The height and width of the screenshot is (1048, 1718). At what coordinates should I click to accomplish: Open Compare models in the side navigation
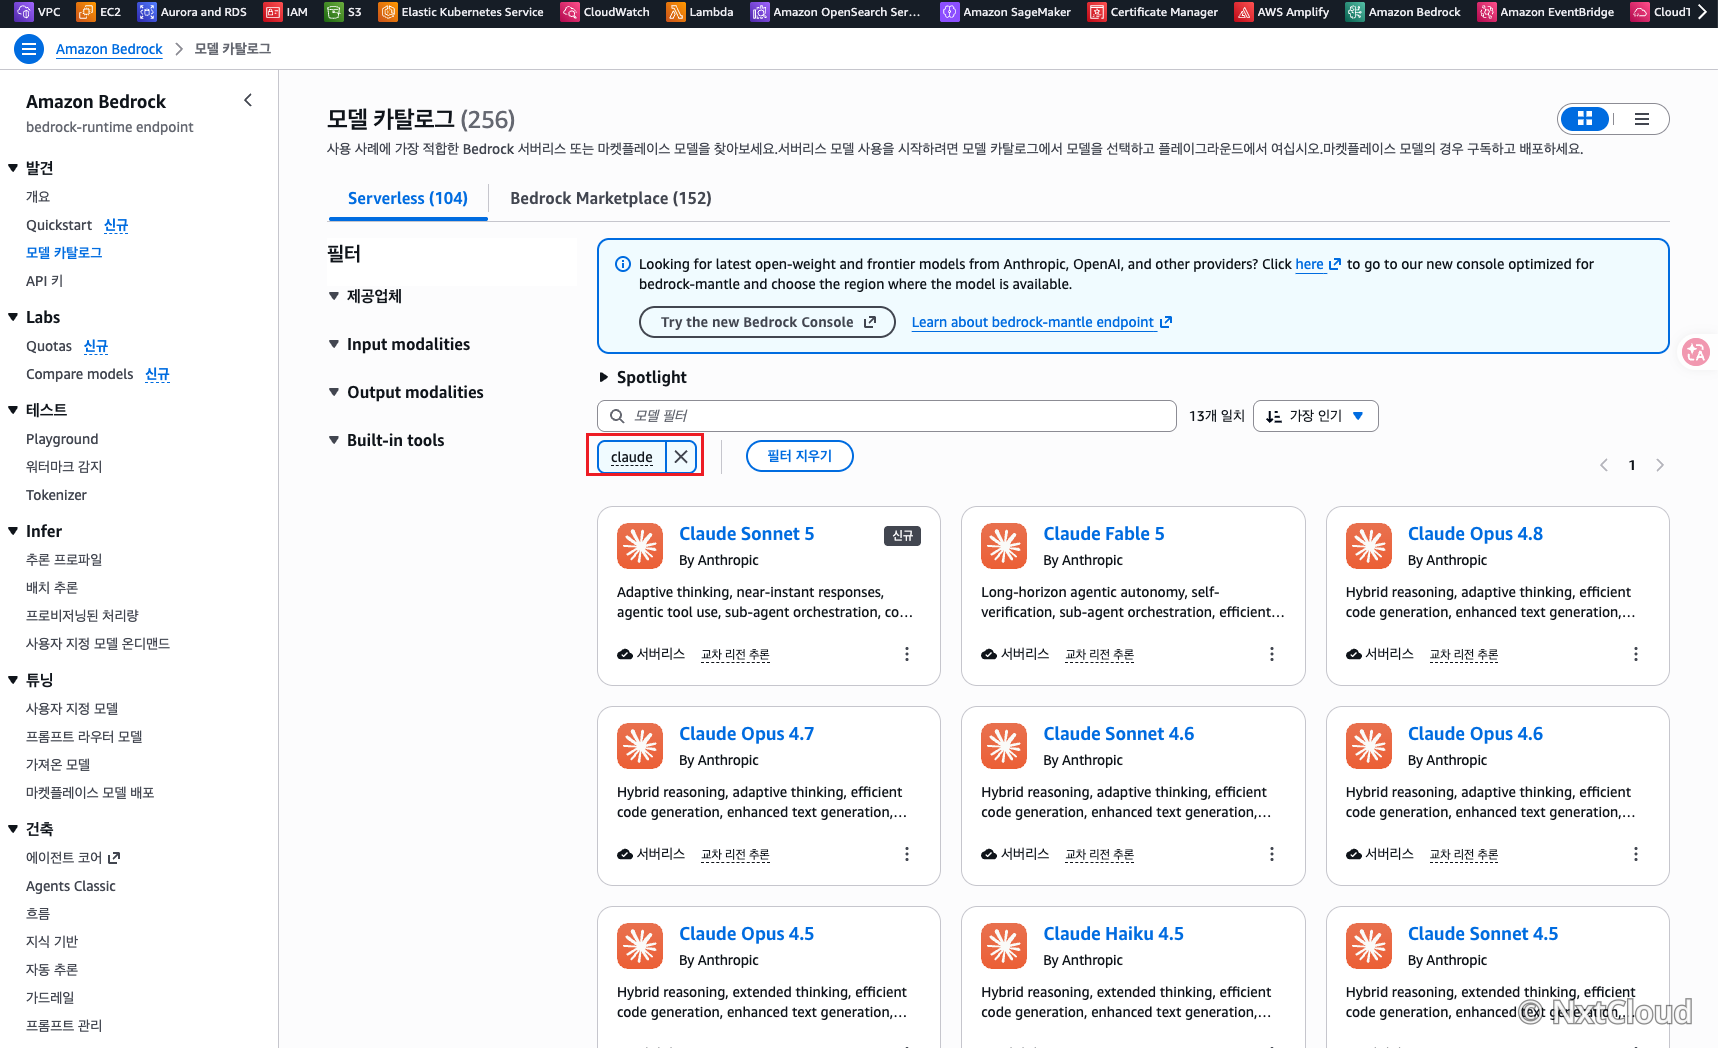pyautogui.click(x=80, y=374)
